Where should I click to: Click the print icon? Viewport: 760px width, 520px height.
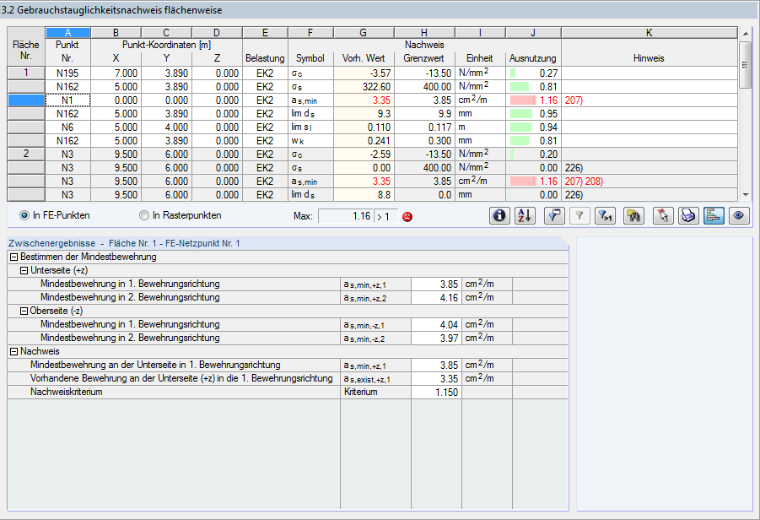tap(688, 216)
